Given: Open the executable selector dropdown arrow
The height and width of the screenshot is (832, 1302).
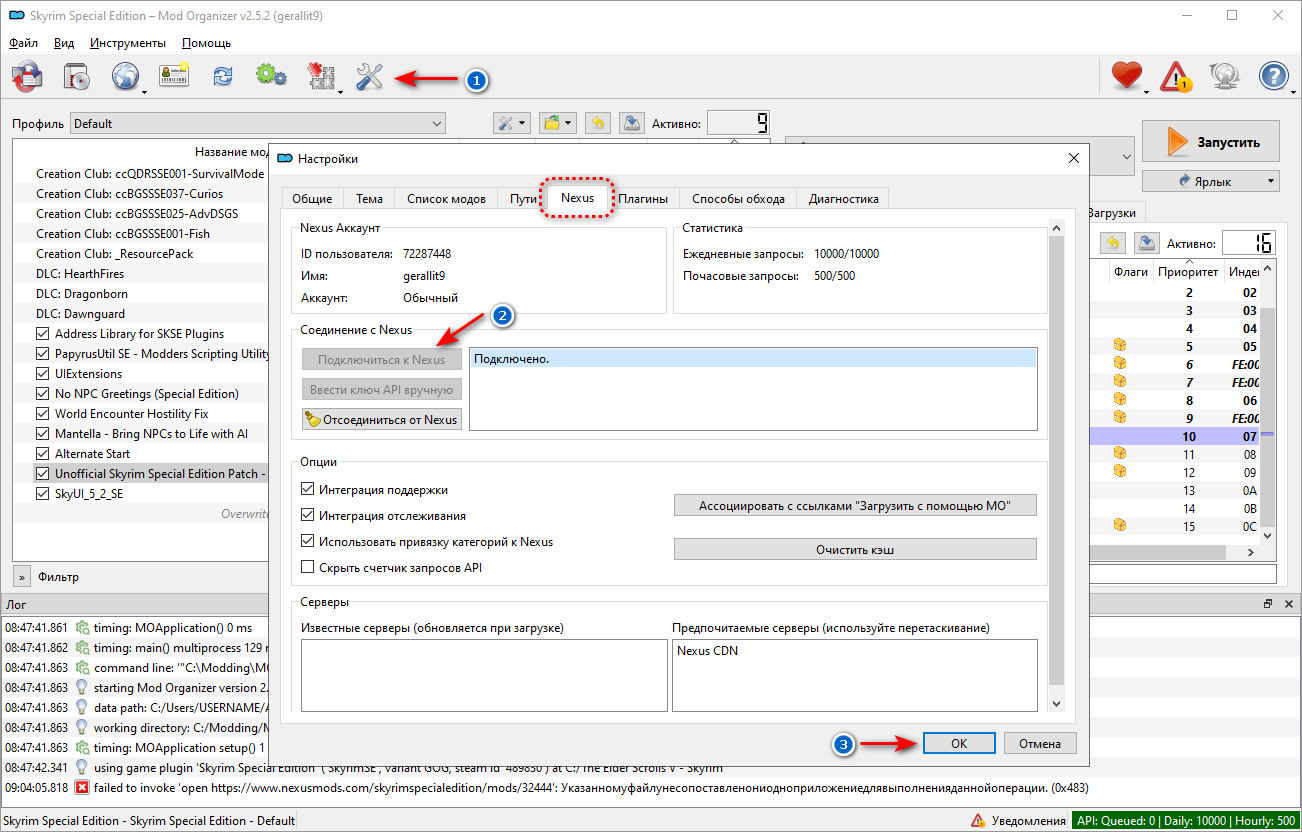Looking at the screenshot, I should [x=1127, y=157].
